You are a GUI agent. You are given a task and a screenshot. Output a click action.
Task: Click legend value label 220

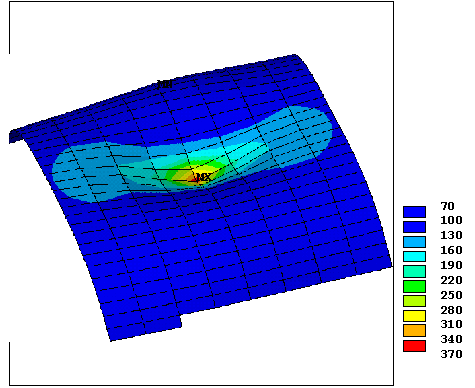(452, 280)
